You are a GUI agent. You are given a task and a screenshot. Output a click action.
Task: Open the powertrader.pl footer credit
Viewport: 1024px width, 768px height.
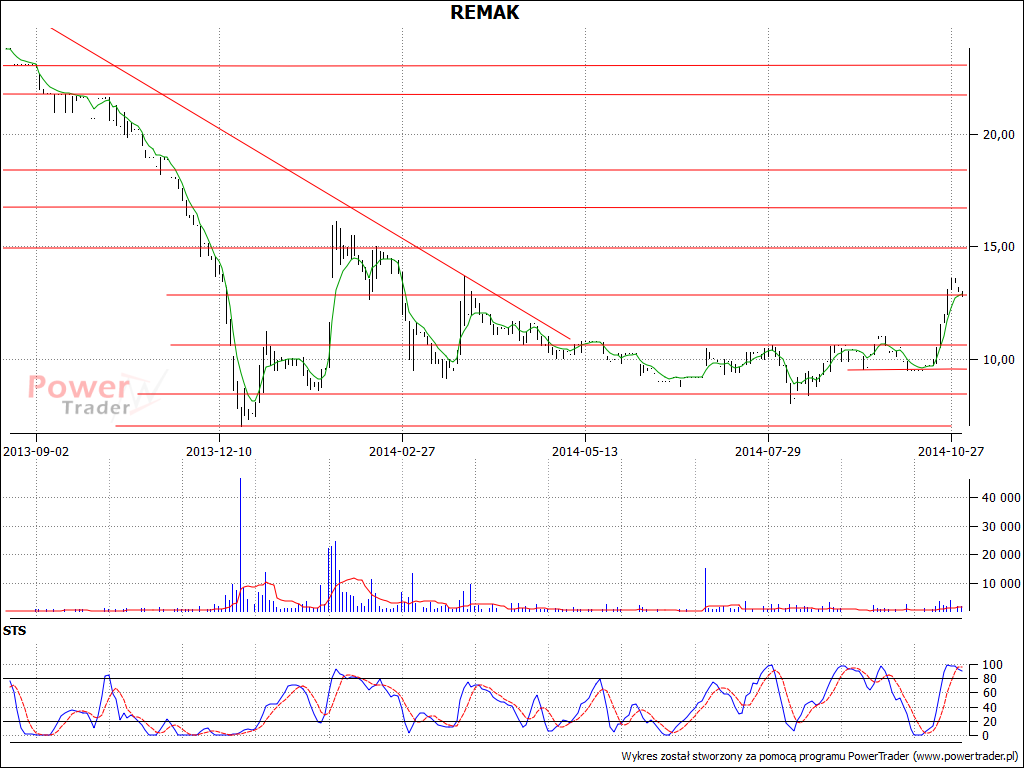(820, 756)
